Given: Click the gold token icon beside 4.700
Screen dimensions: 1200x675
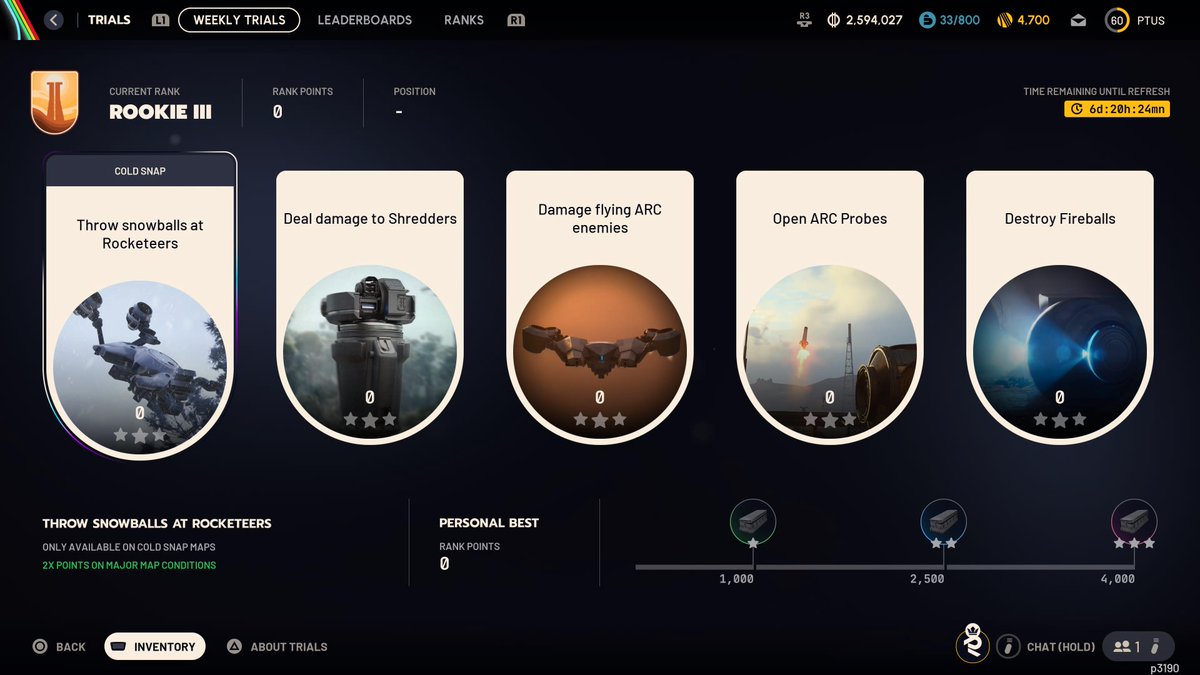Looking at the screenshot, I should pos(1005,20).
